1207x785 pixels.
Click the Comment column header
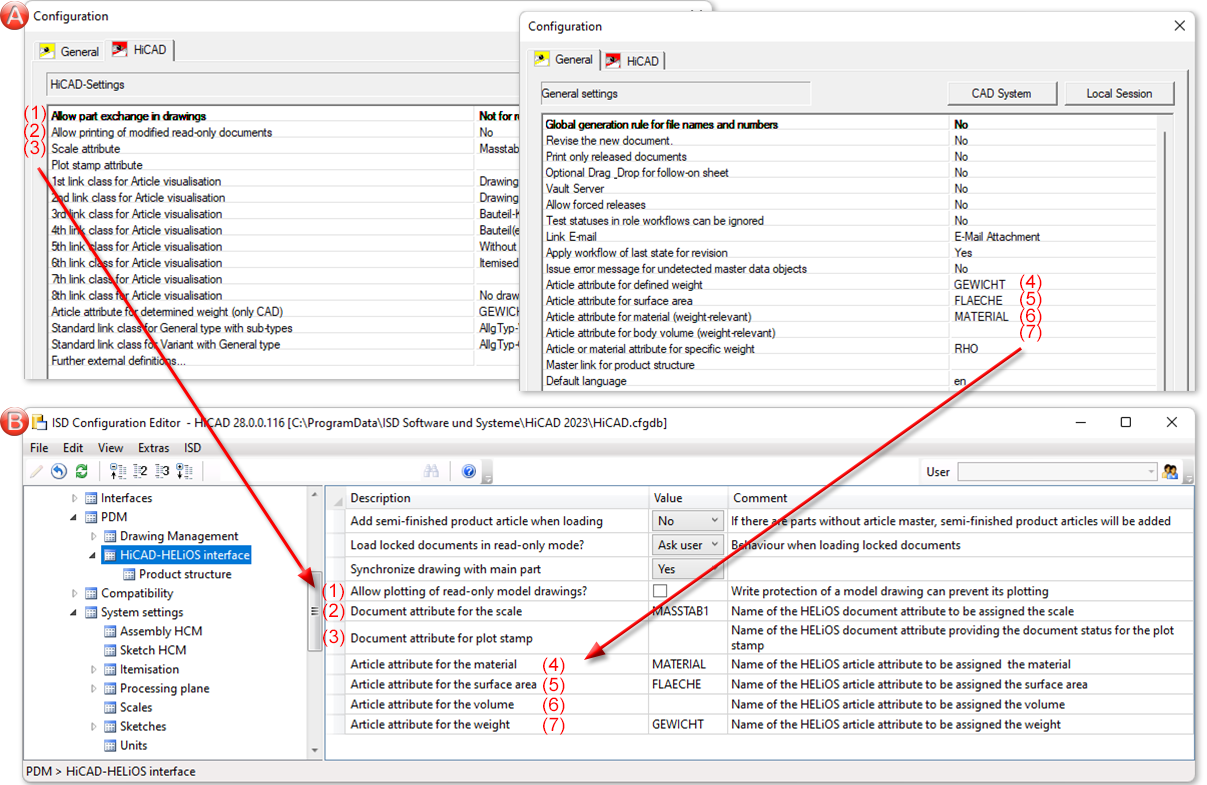[x=960, y=497]
